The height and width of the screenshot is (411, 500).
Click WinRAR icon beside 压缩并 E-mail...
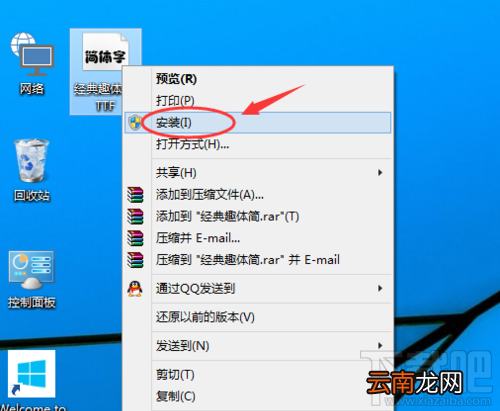coord(135,238)
